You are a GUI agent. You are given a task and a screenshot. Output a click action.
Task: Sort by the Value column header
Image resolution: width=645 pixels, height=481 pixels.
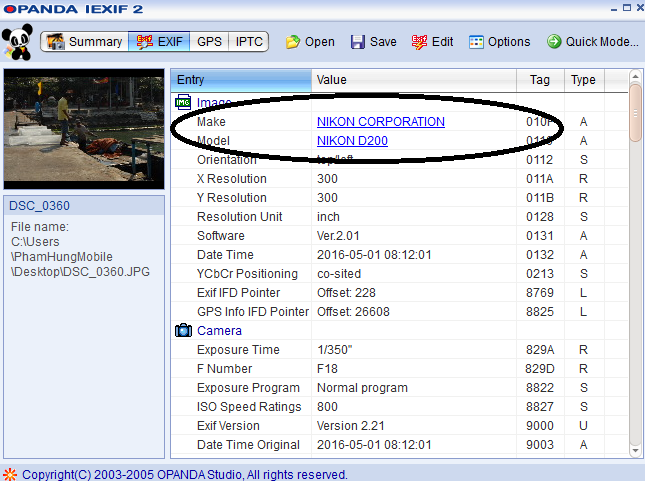414,80
